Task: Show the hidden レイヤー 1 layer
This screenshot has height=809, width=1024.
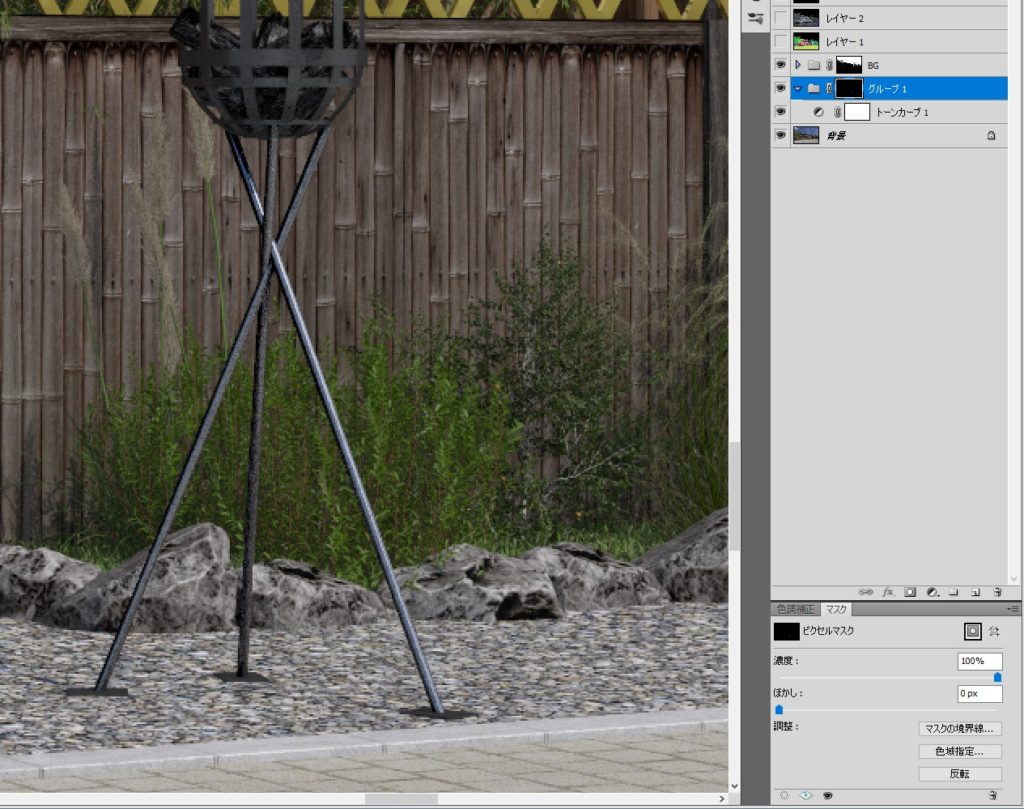Action: (x=781, y=42)
